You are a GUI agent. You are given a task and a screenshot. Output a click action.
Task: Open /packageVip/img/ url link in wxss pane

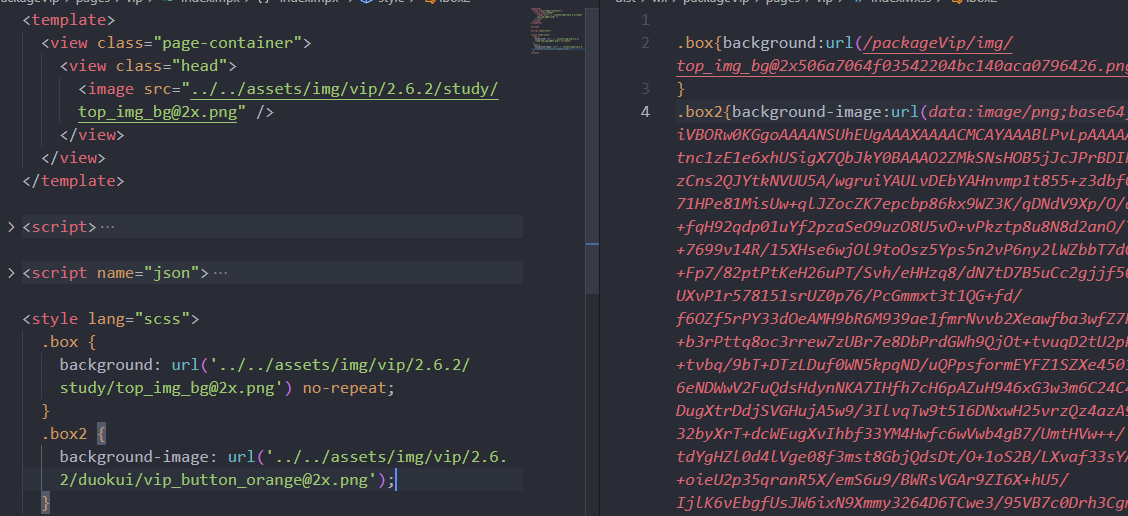point(937,43)
